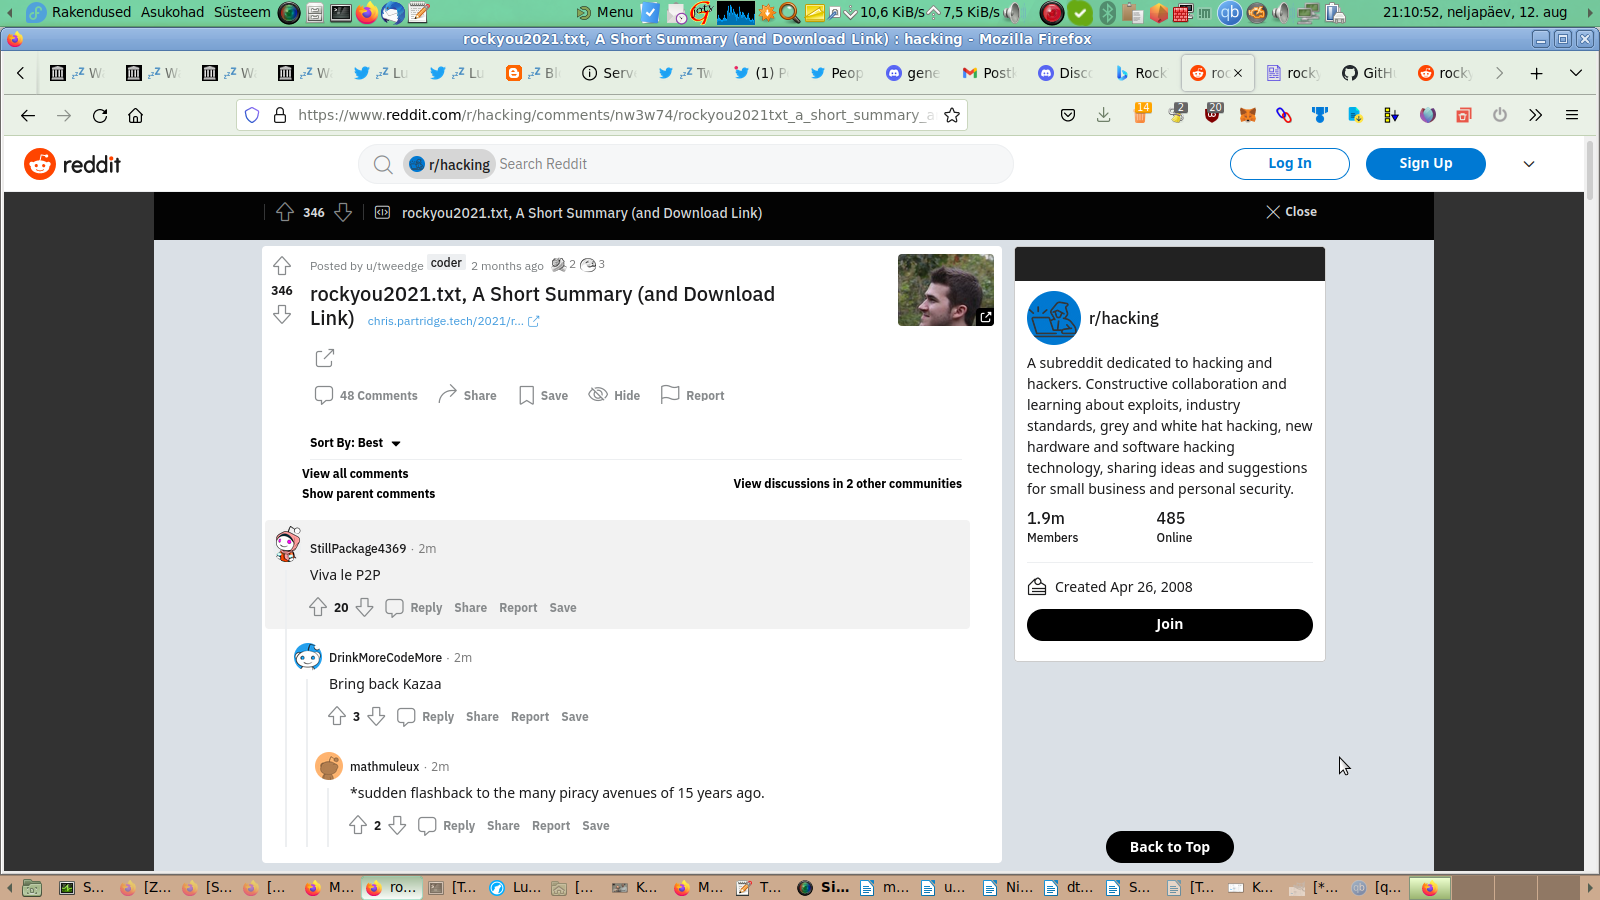Downvote the post in the black header bar
The width and height of the screenshot is (1600, 900).
point(343,212)
